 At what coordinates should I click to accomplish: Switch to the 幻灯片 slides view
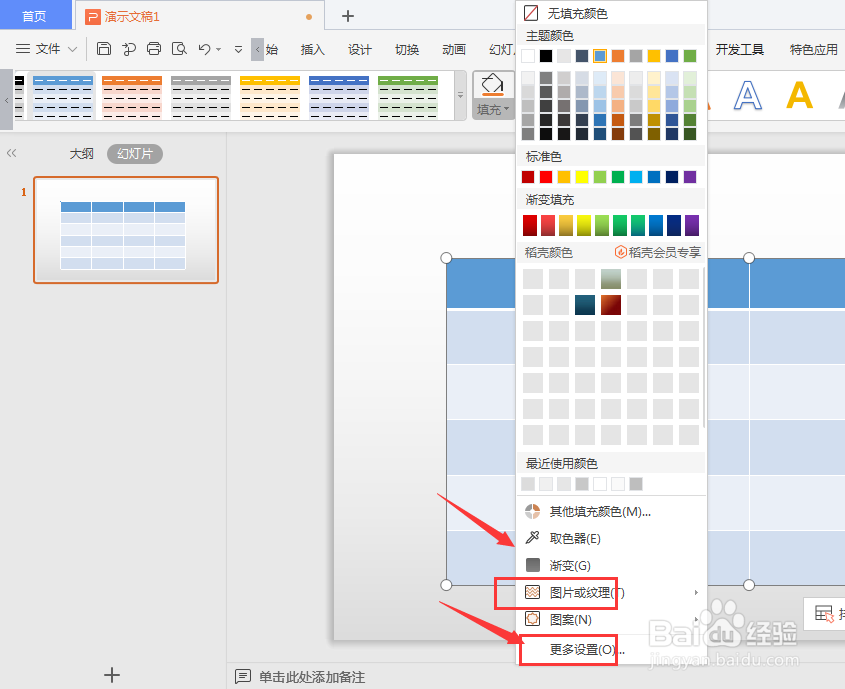pos(135,154)
